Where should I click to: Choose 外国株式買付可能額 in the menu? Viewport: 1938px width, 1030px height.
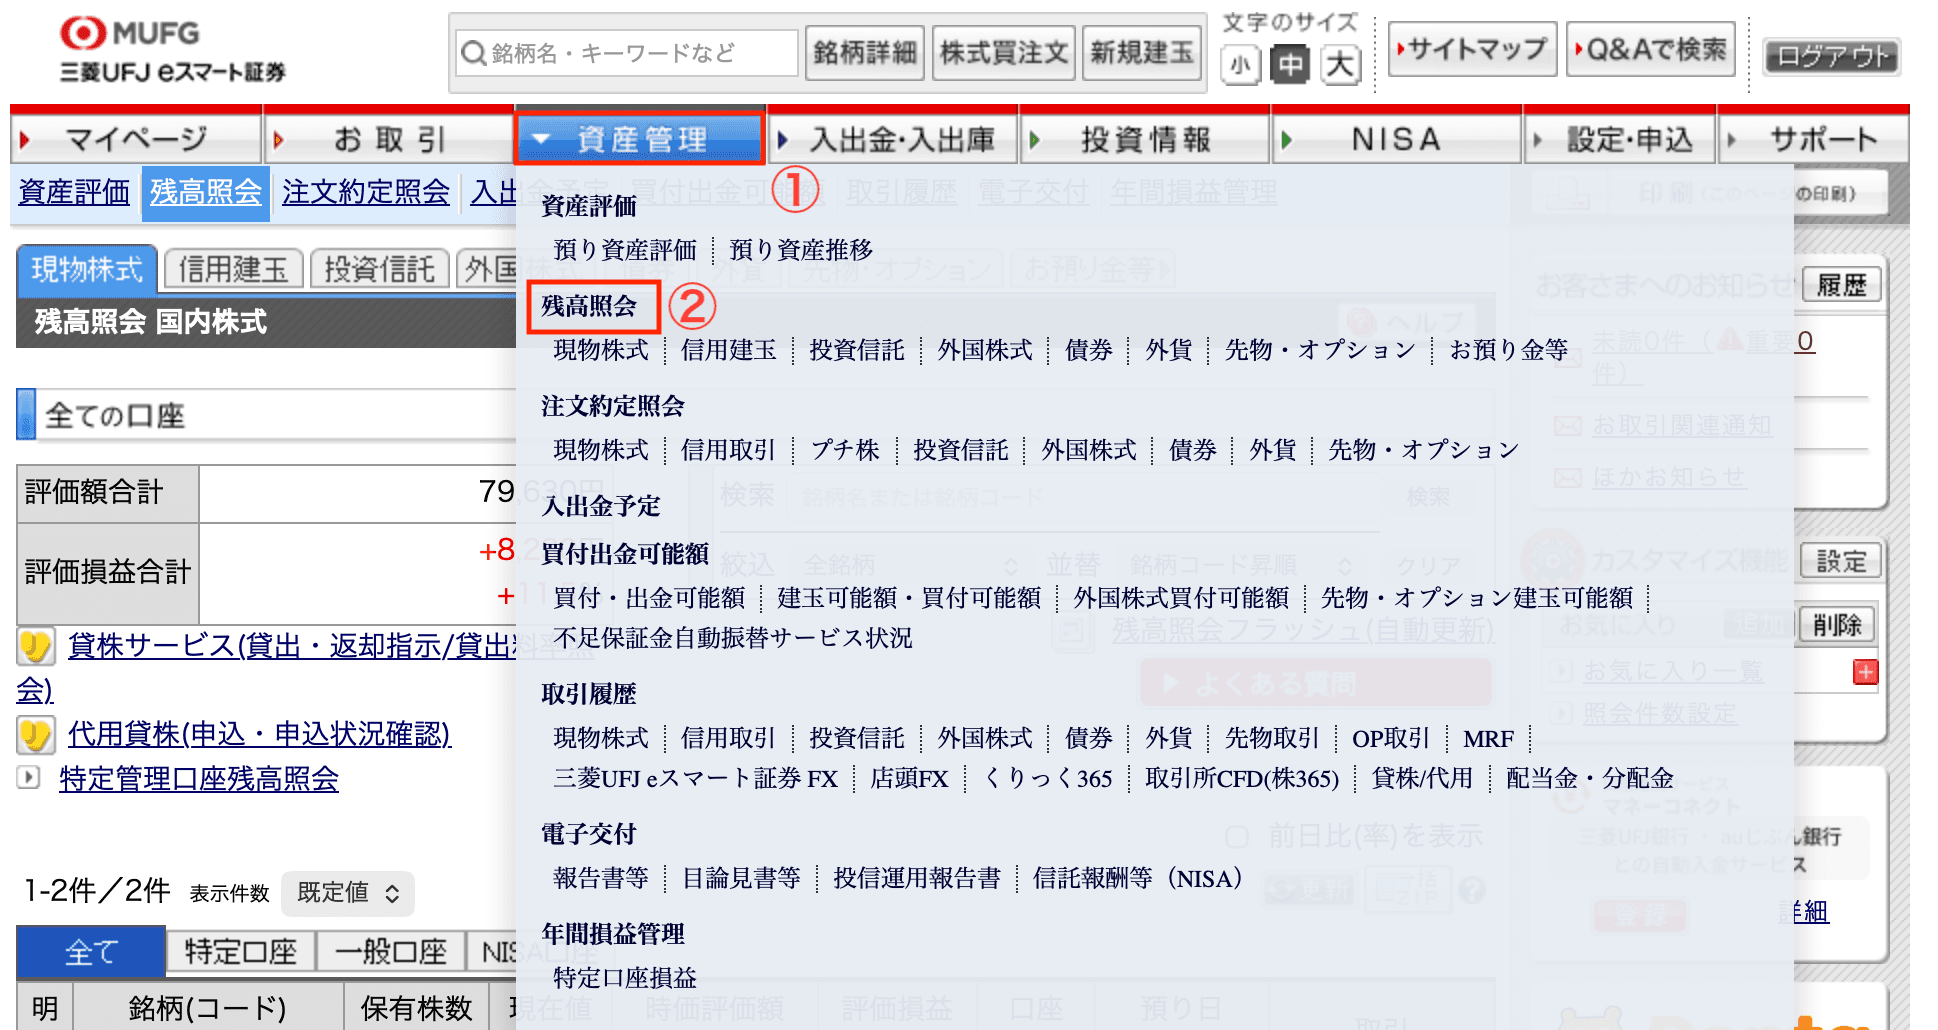1181,598
